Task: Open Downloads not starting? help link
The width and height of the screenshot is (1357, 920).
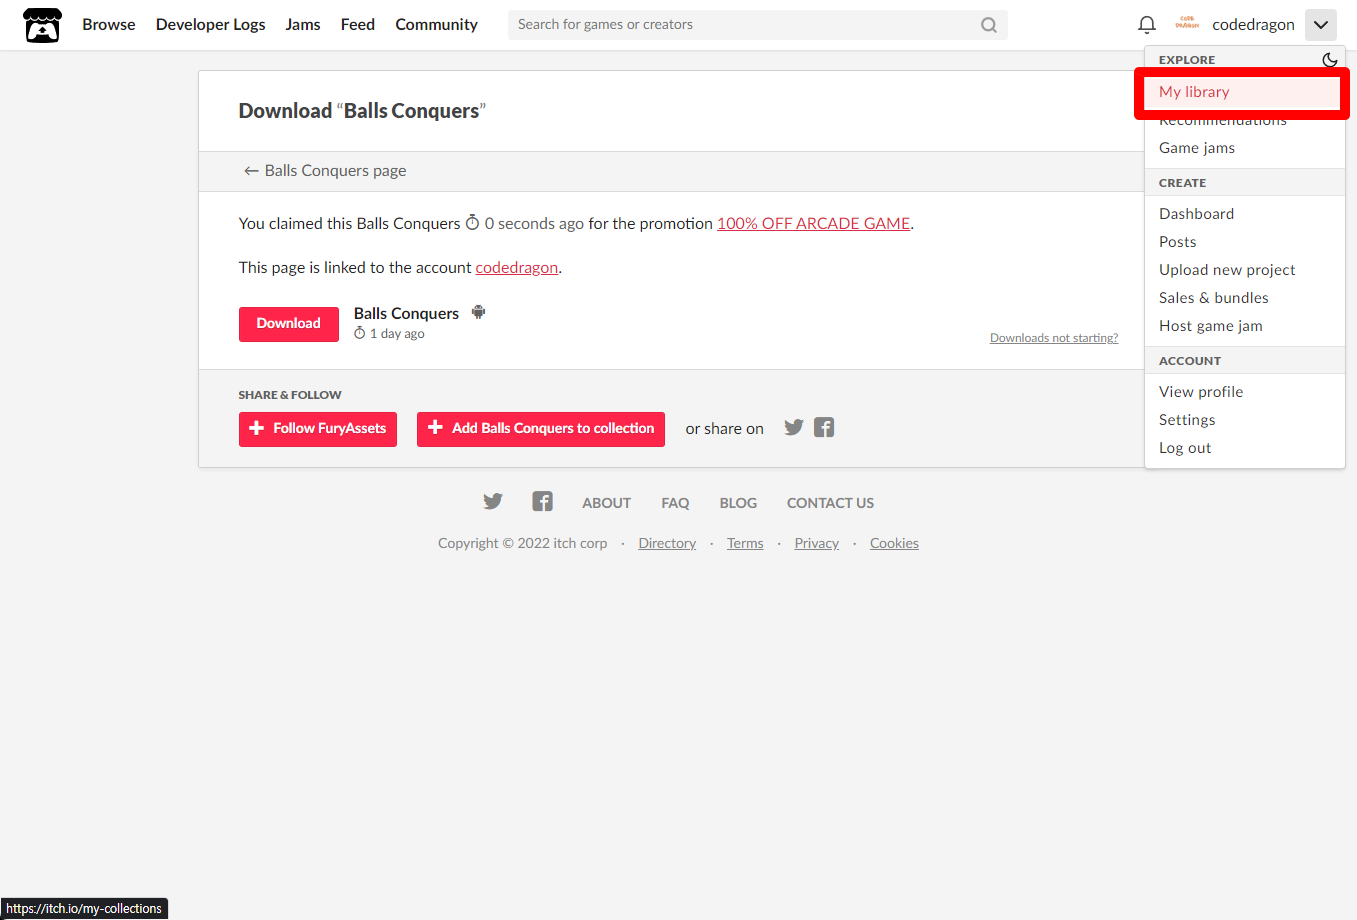Action: (x=1054, y=338)
